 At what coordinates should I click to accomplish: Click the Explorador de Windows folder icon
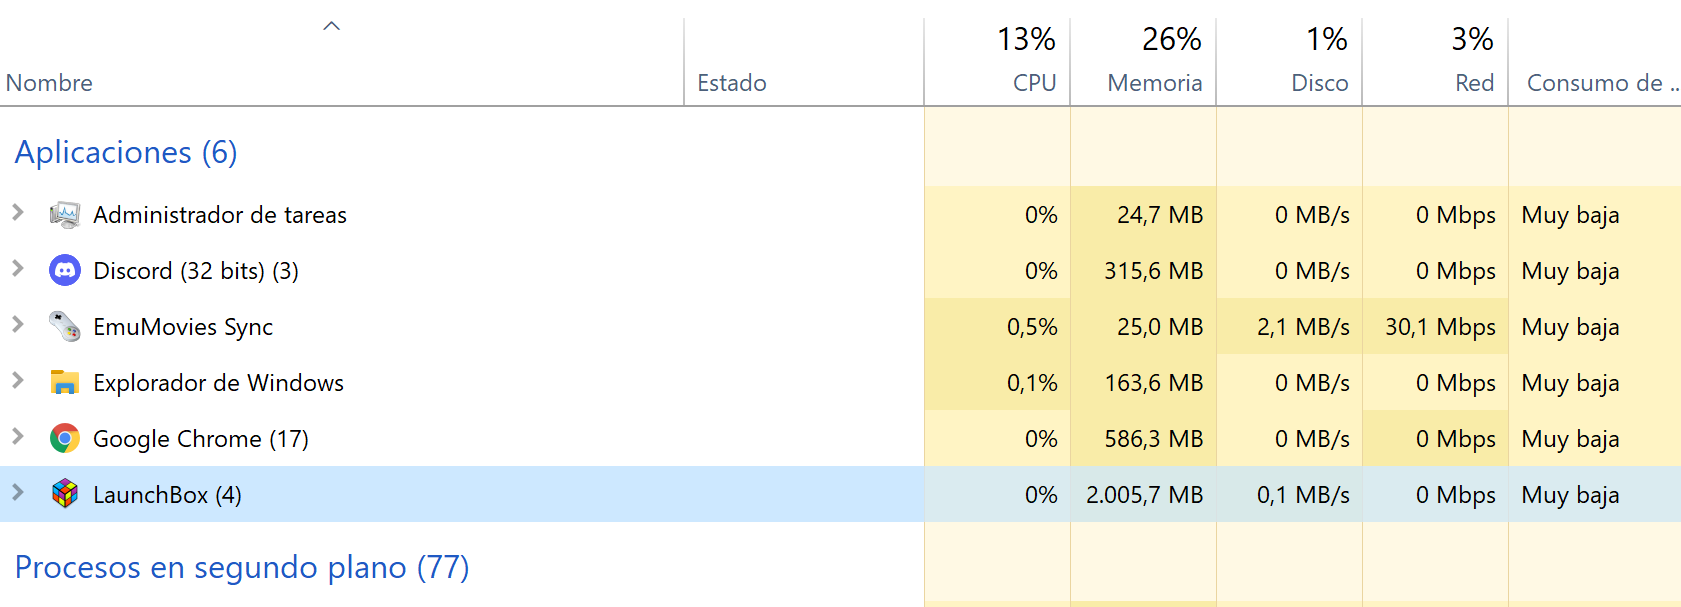click(x=65, y=383)
